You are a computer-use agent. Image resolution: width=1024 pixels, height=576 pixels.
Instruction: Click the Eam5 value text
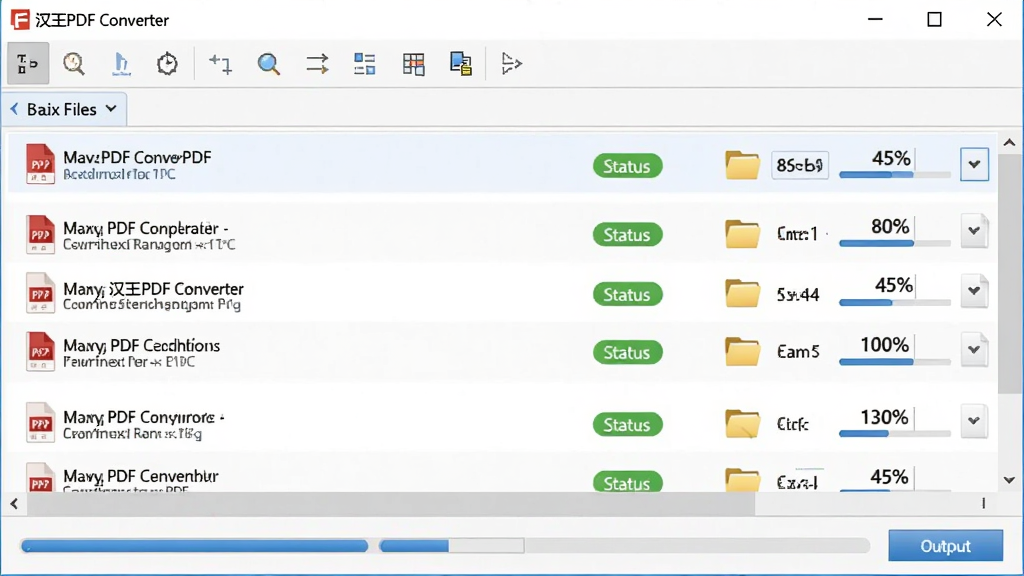(798, 352)
